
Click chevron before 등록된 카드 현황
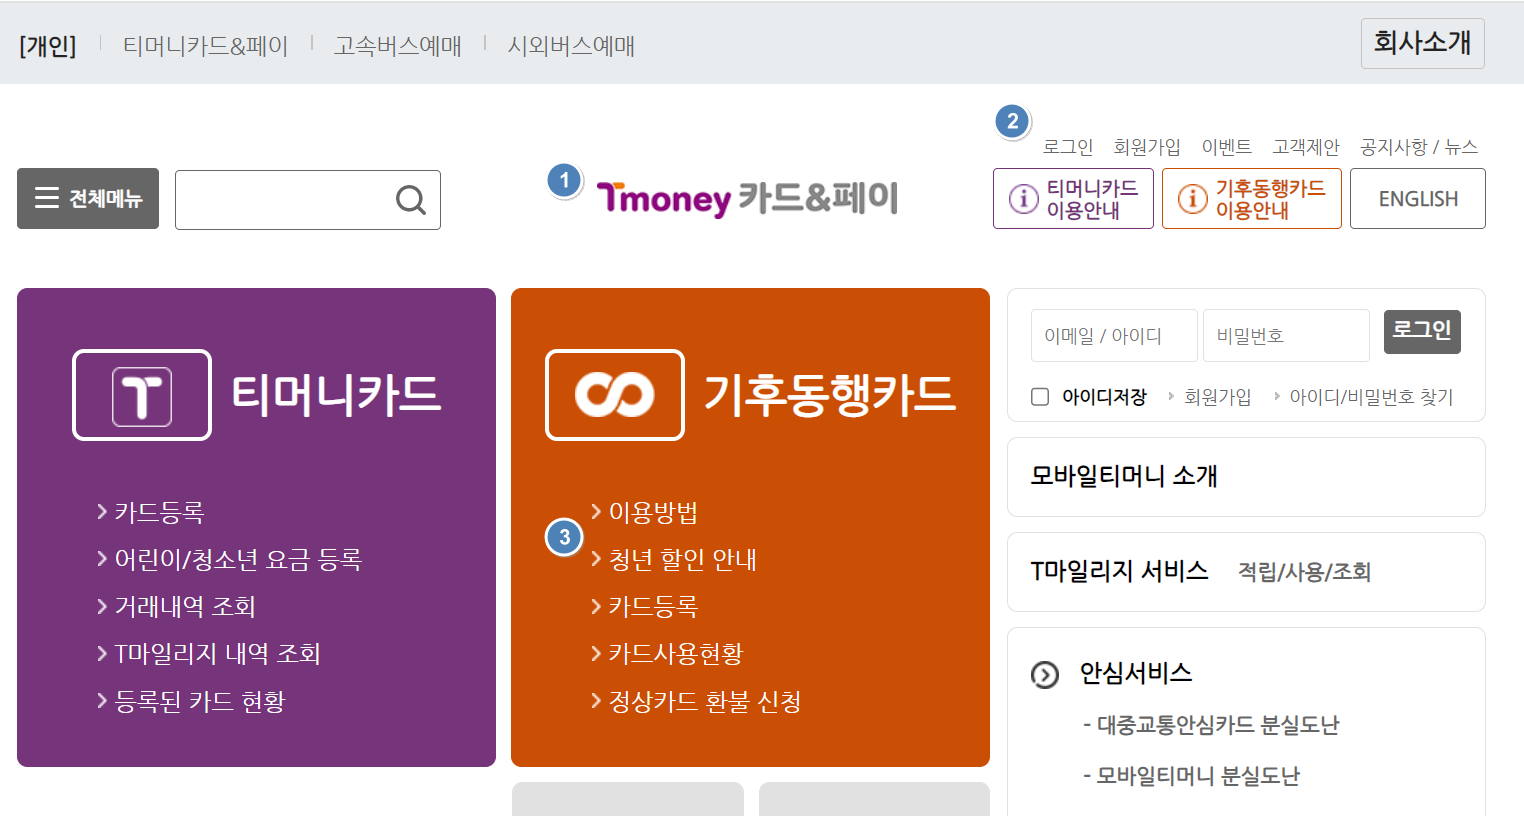click(102, 701)
